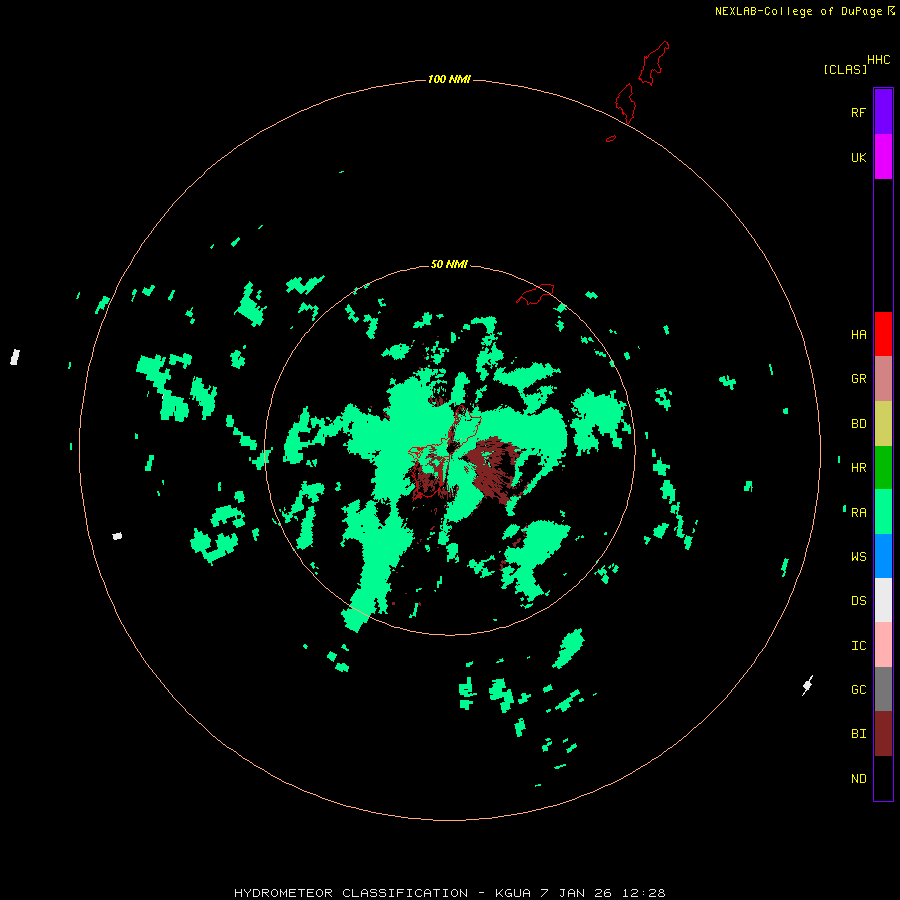Image resolution: width=900 pixels, height=900 pixels.
Task: Click the BI brown legend swatch
Action: point(883,734)
